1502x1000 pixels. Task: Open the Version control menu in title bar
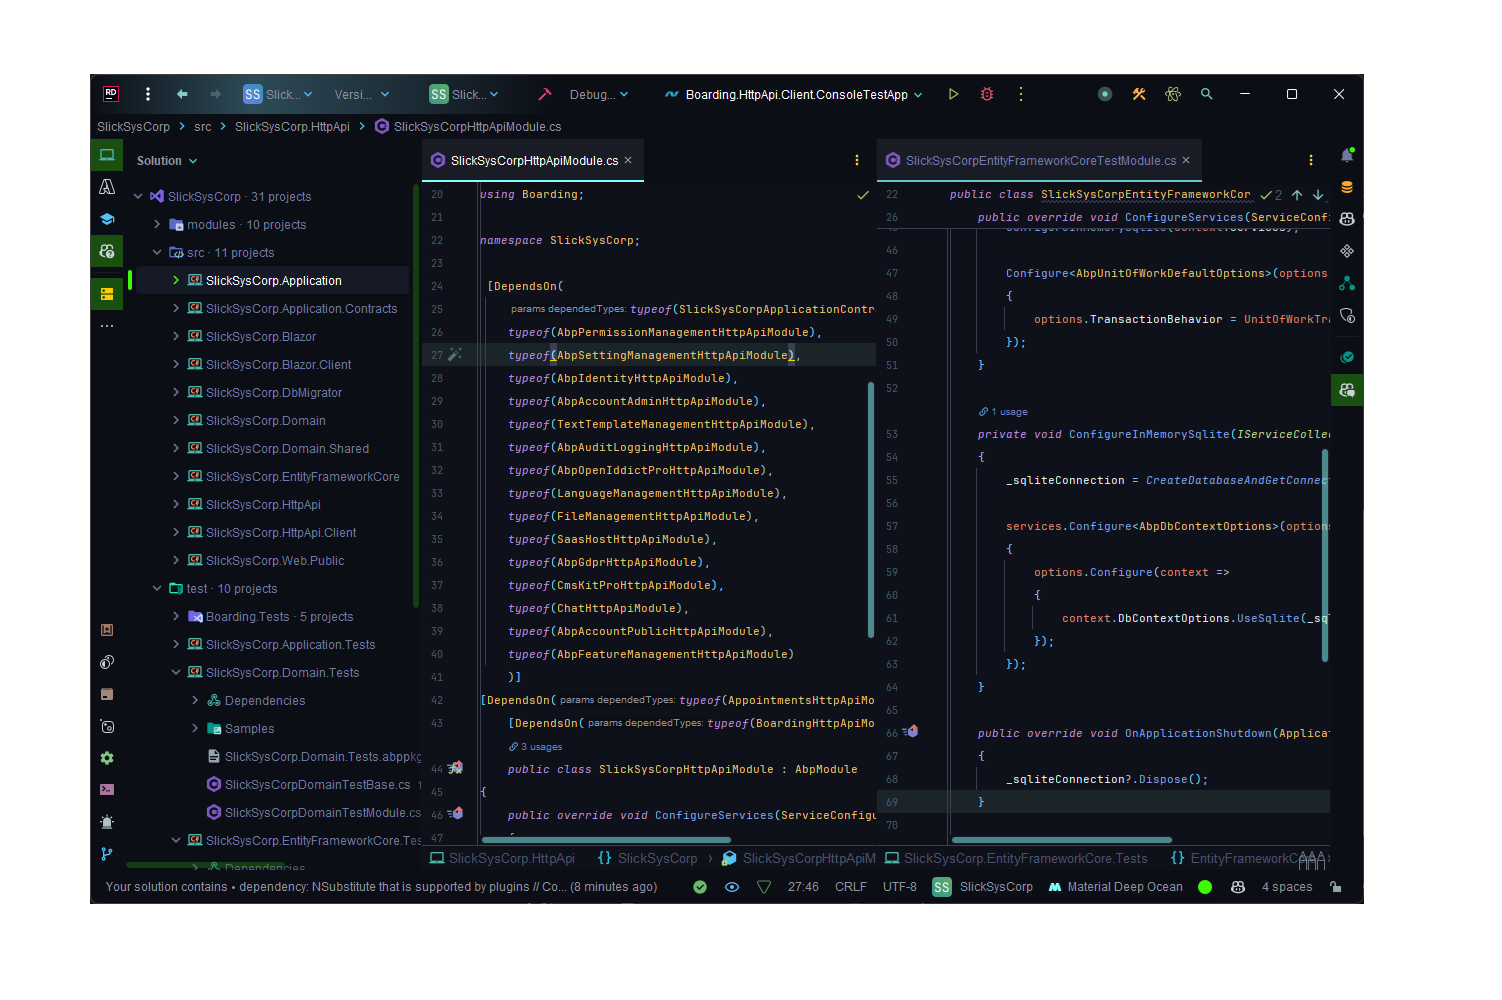click(361, 95)
